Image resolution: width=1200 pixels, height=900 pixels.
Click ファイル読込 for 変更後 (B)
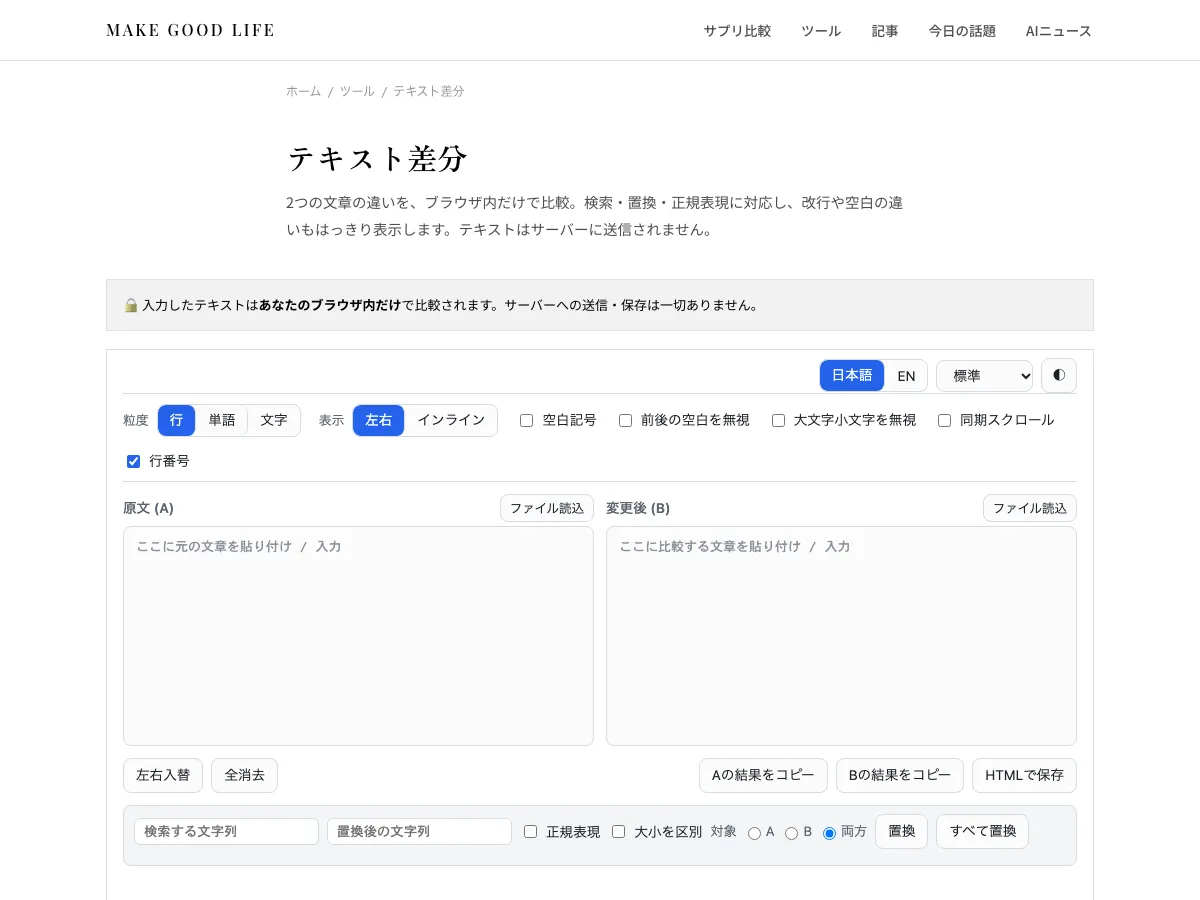[x=1030, y=508]
